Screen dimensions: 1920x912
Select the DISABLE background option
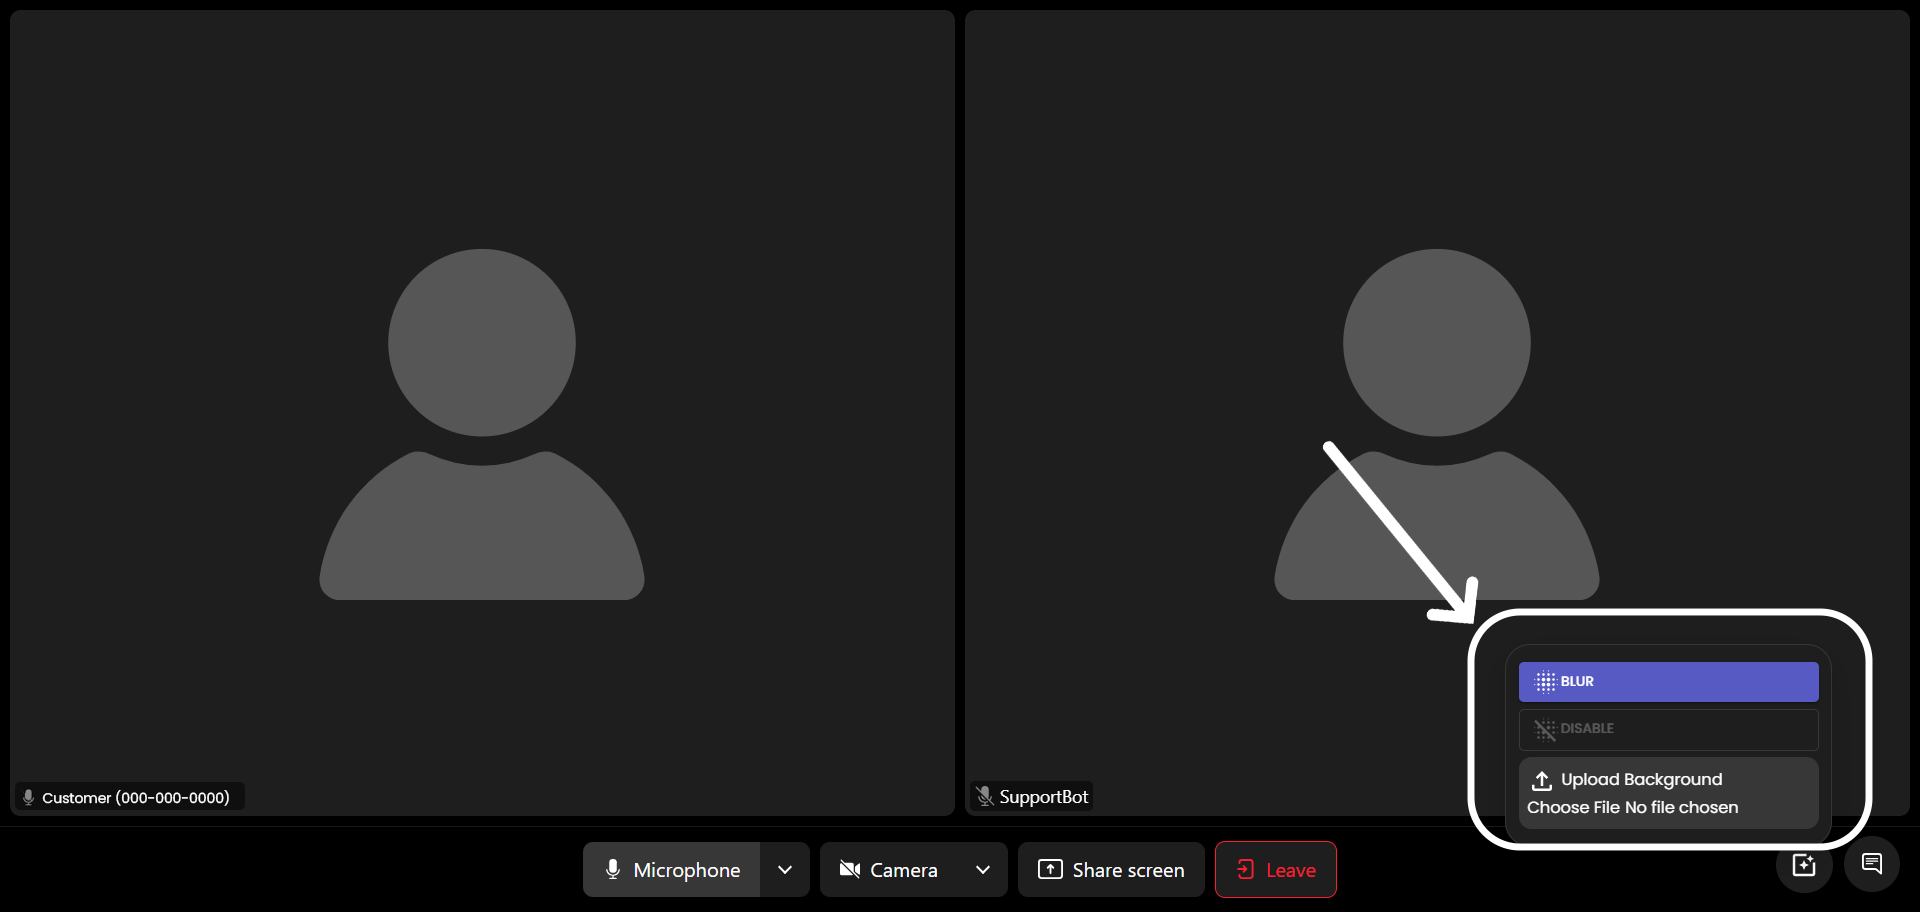pos(1668,729)
